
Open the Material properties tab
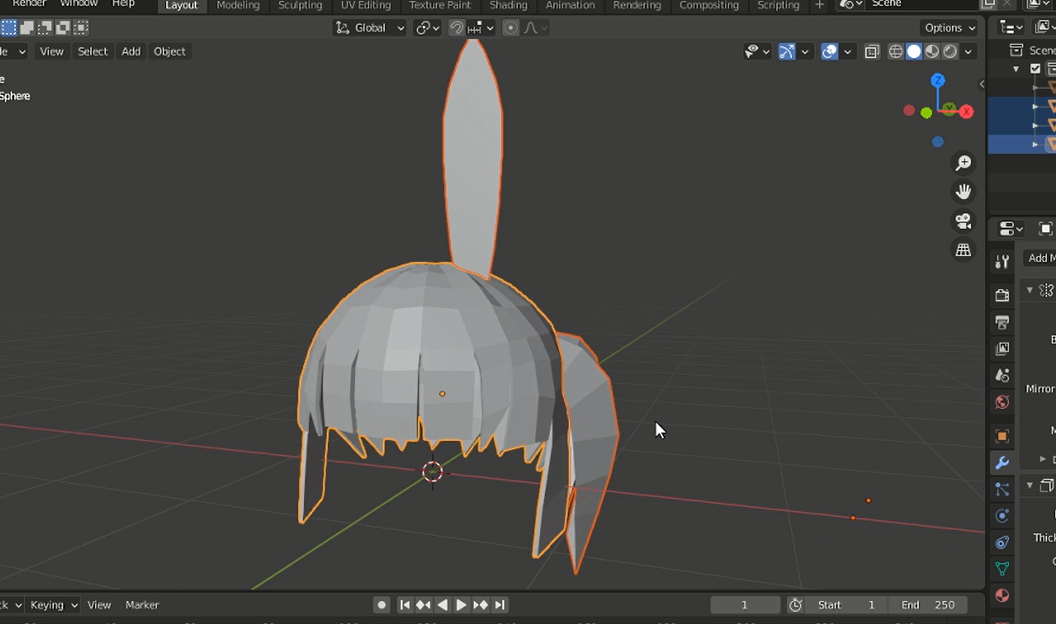[x=1002, y=595]
